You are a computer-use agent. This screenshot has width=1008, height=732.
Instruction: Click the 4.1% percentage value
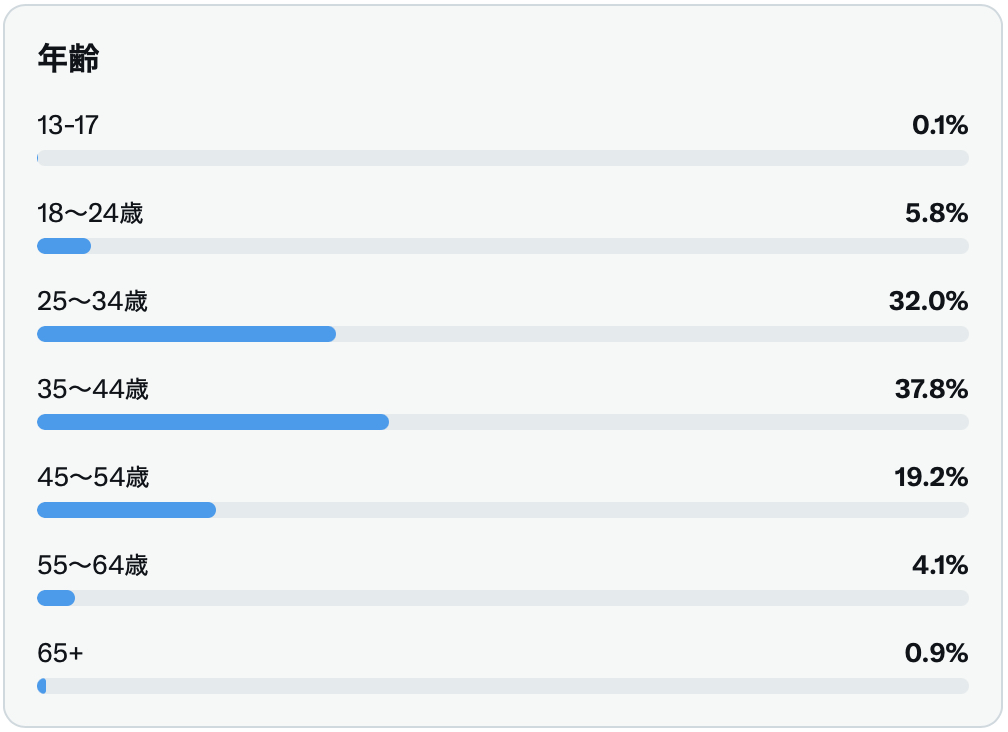click(940, 566)
